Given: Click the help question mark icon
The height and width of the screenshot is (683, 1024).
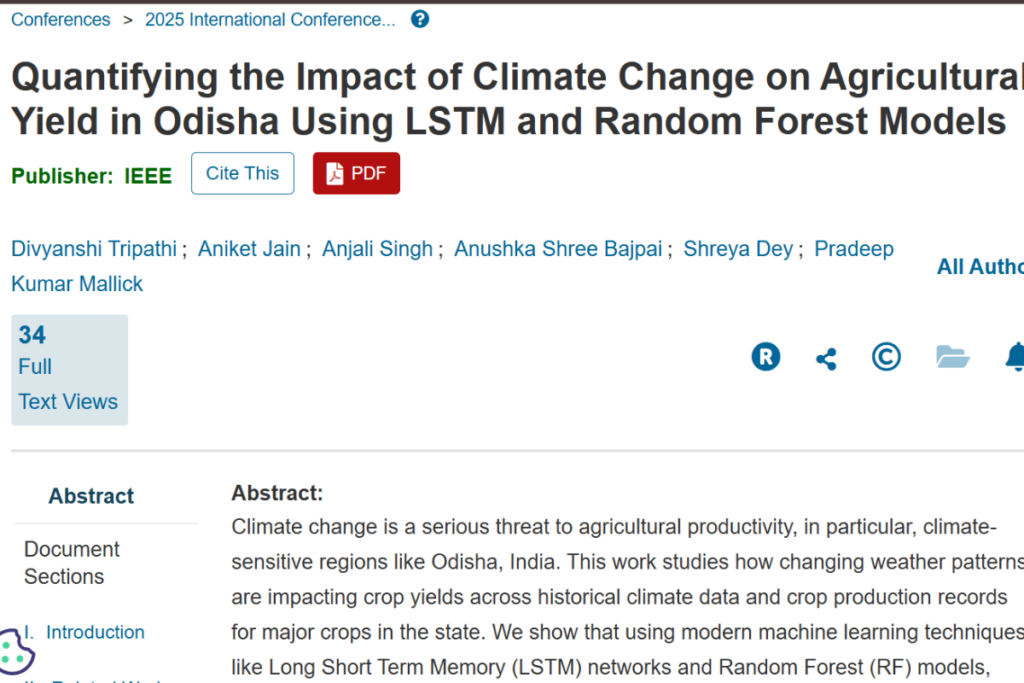Looking at the screenshot, I should (x=420, y=19).
